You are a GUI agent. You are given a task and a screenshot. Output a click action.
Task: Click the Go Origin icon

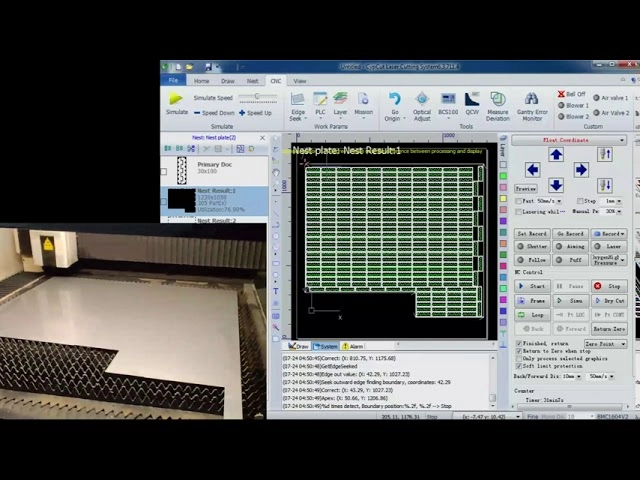pyautogui.click(x=394, y=99)
